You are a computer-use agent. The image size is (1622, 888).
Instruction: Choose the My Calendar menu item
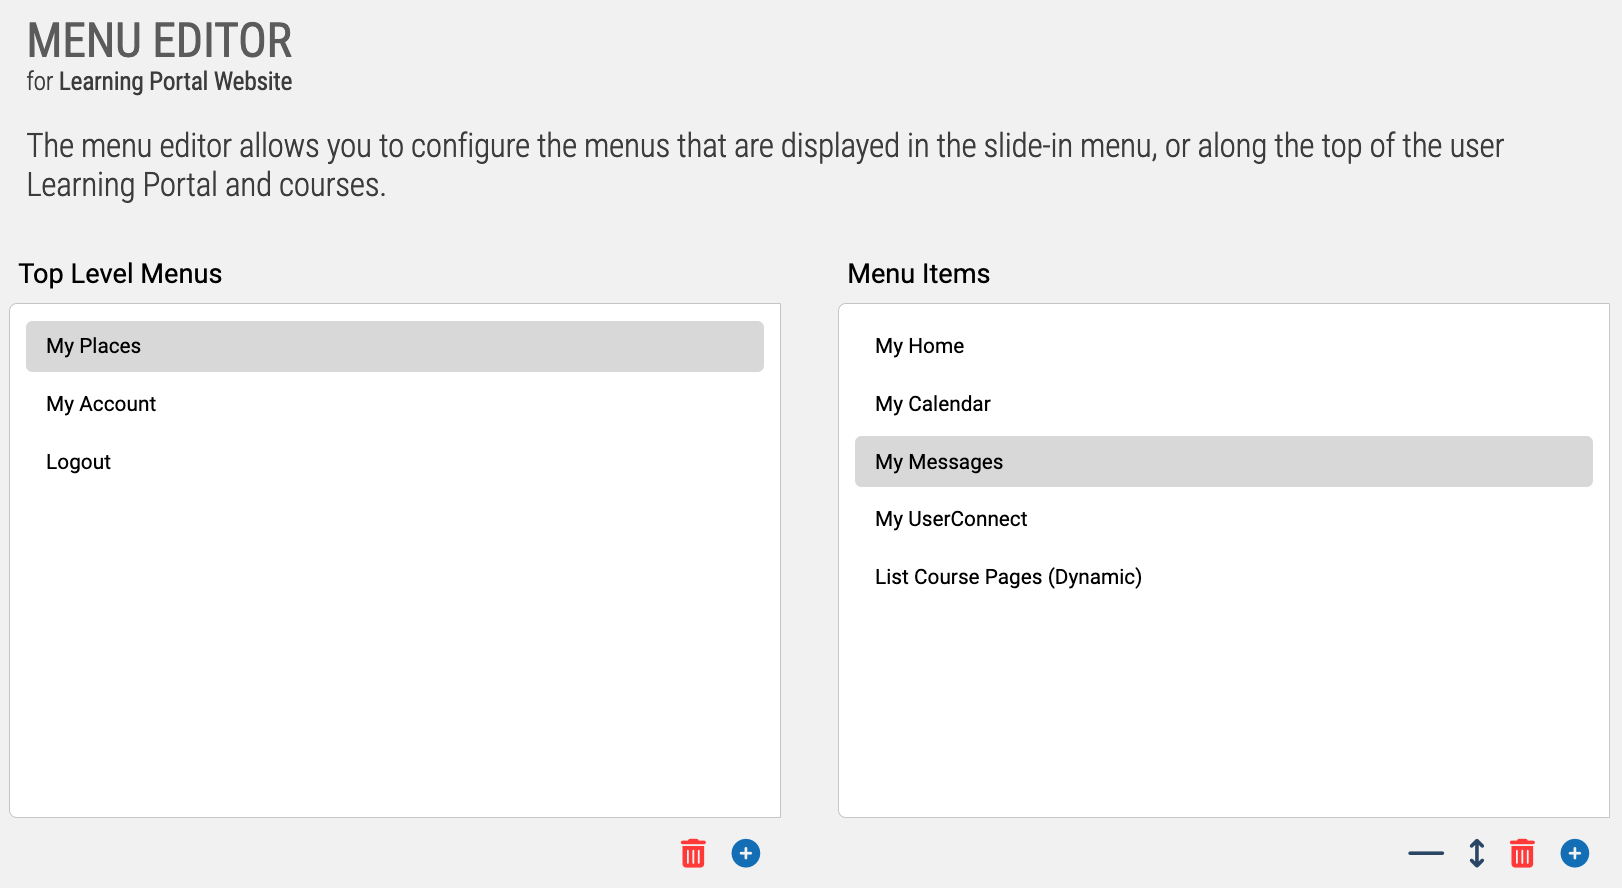click(1224, 404)
